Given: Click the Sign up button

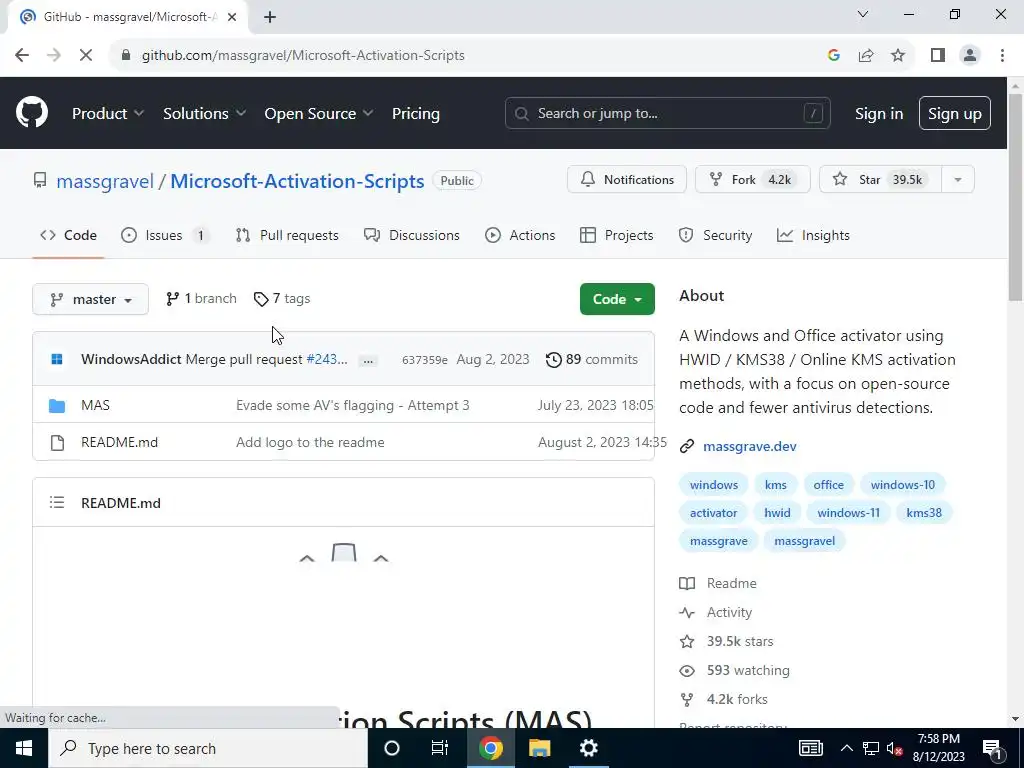Looking at the screenshot, I should (955, 113).
